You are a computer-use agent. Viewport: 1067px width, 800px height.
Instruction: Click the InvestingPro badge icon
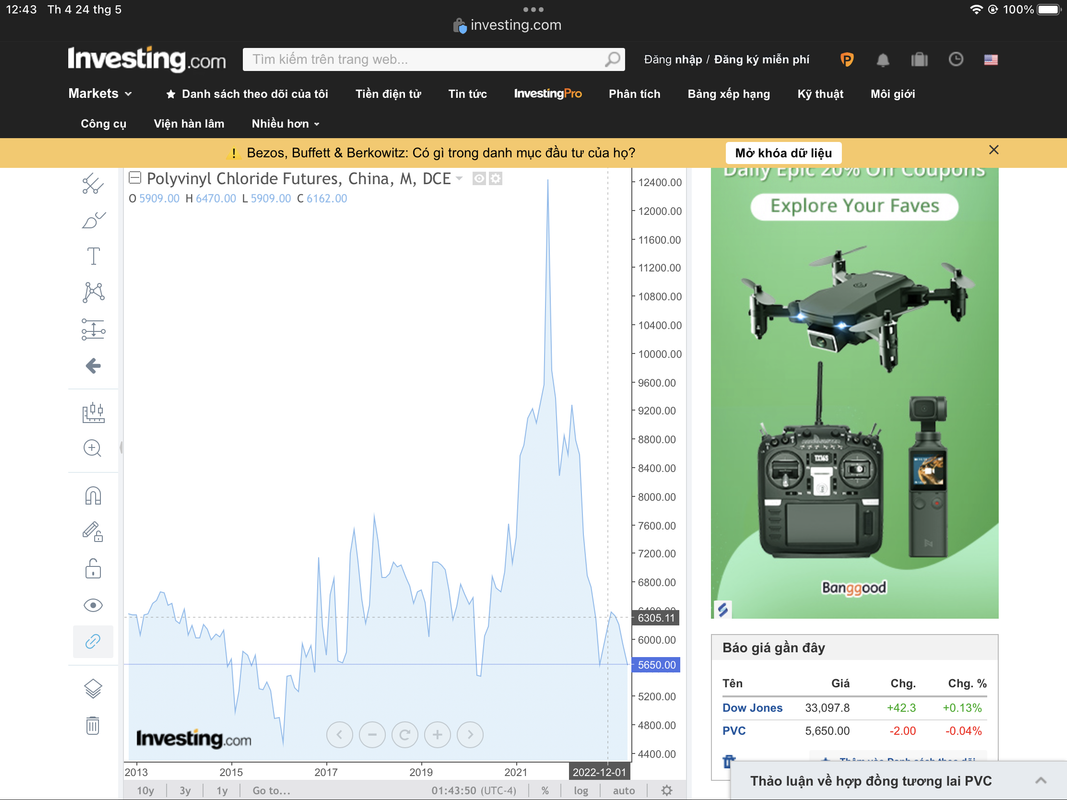(x=847, y=60)
